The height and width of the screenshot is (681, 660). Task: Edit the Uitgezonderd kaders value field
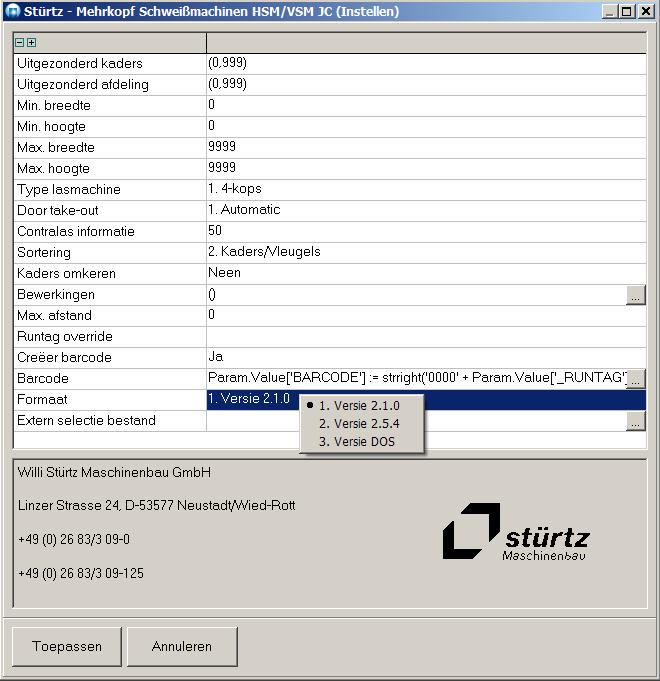tap(426, 63)
